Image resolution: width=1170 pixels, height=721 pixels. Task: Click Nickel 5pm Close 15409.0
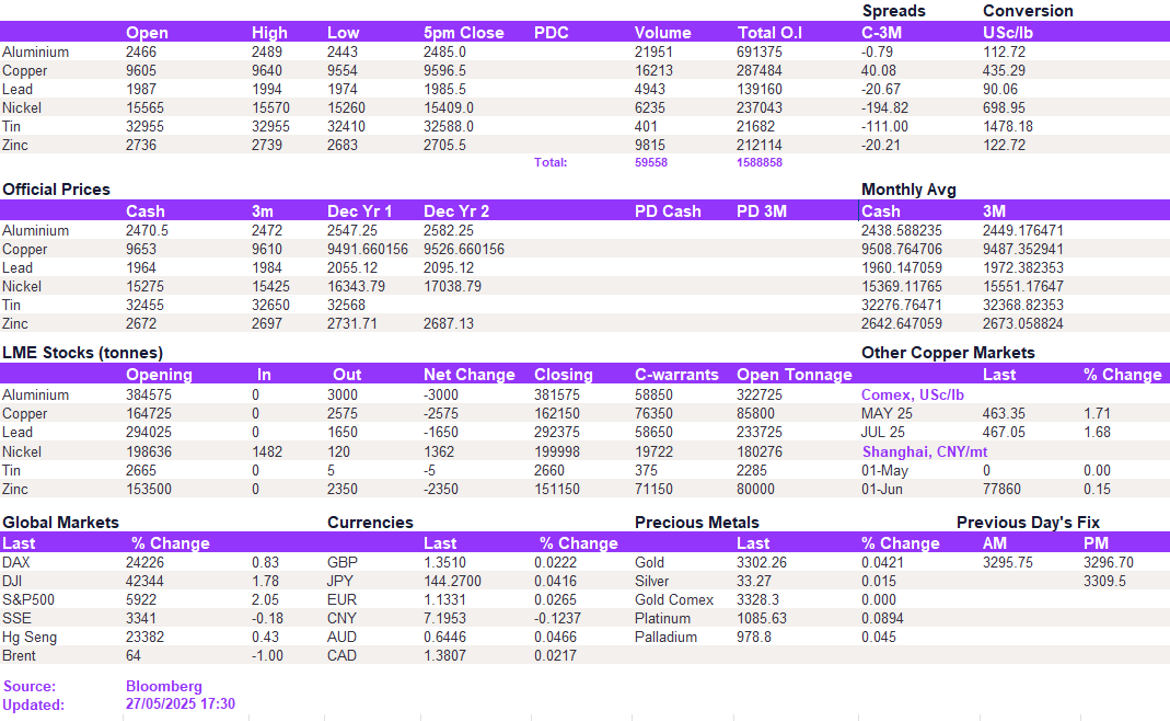[x=448, y=108]
